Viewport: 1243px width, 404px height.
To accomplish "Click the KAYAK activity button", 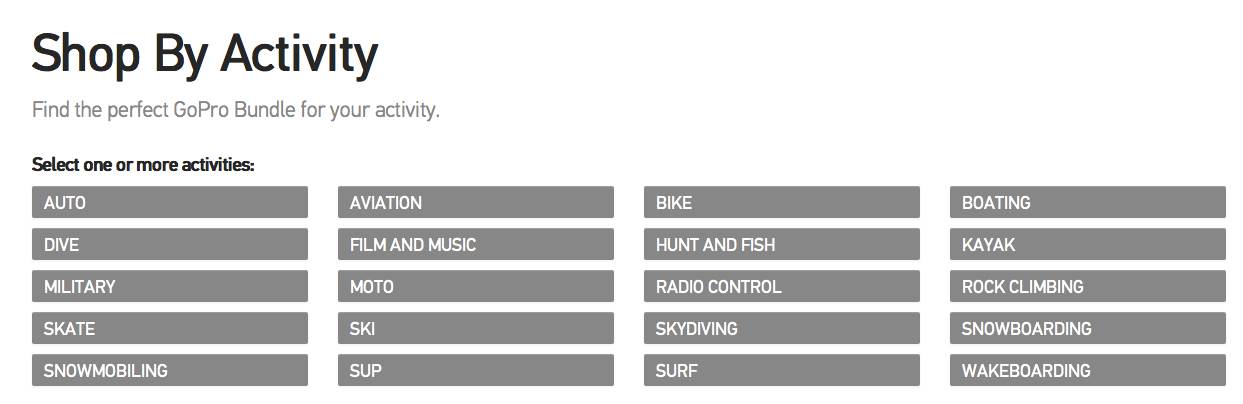I will 1087,244.
